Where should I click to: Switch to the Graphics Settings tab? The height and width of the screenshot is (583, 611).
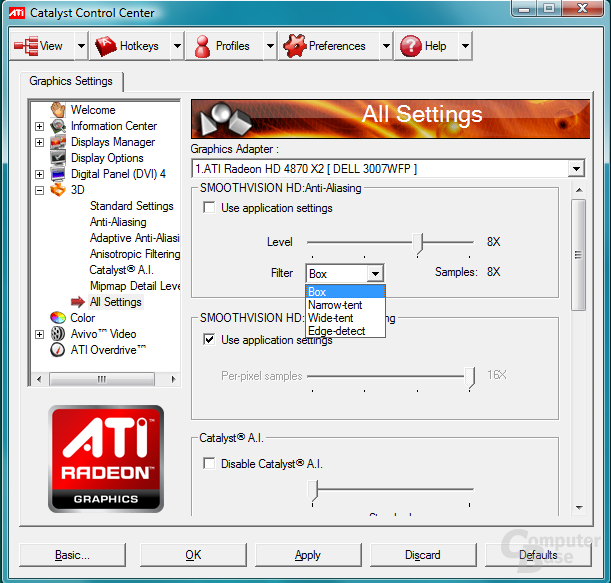[71, 81]
